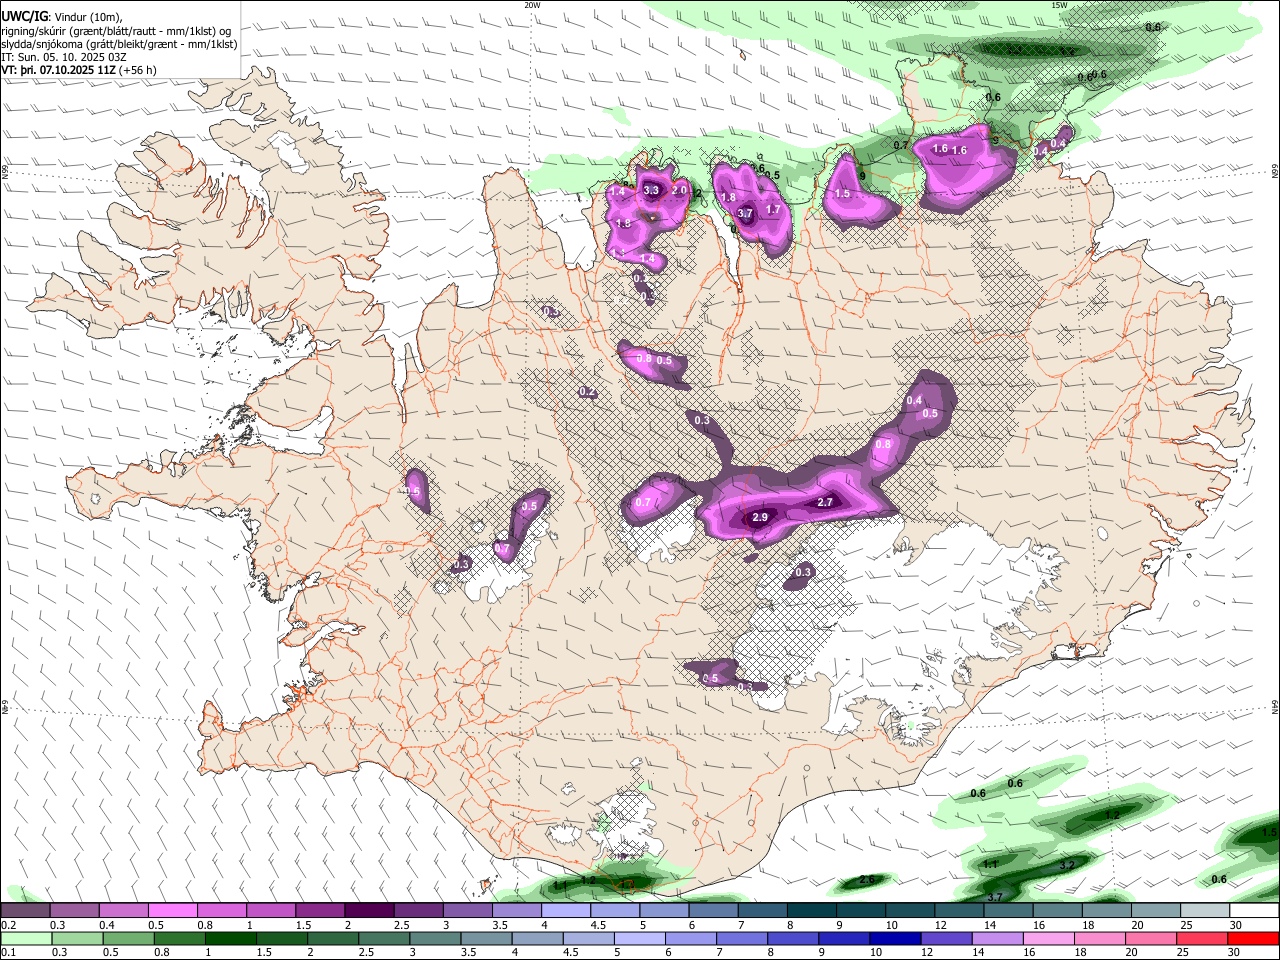Click the '15W' longitude label
The height and width of the screenshot is (960, 1280).
[1059, 5]
